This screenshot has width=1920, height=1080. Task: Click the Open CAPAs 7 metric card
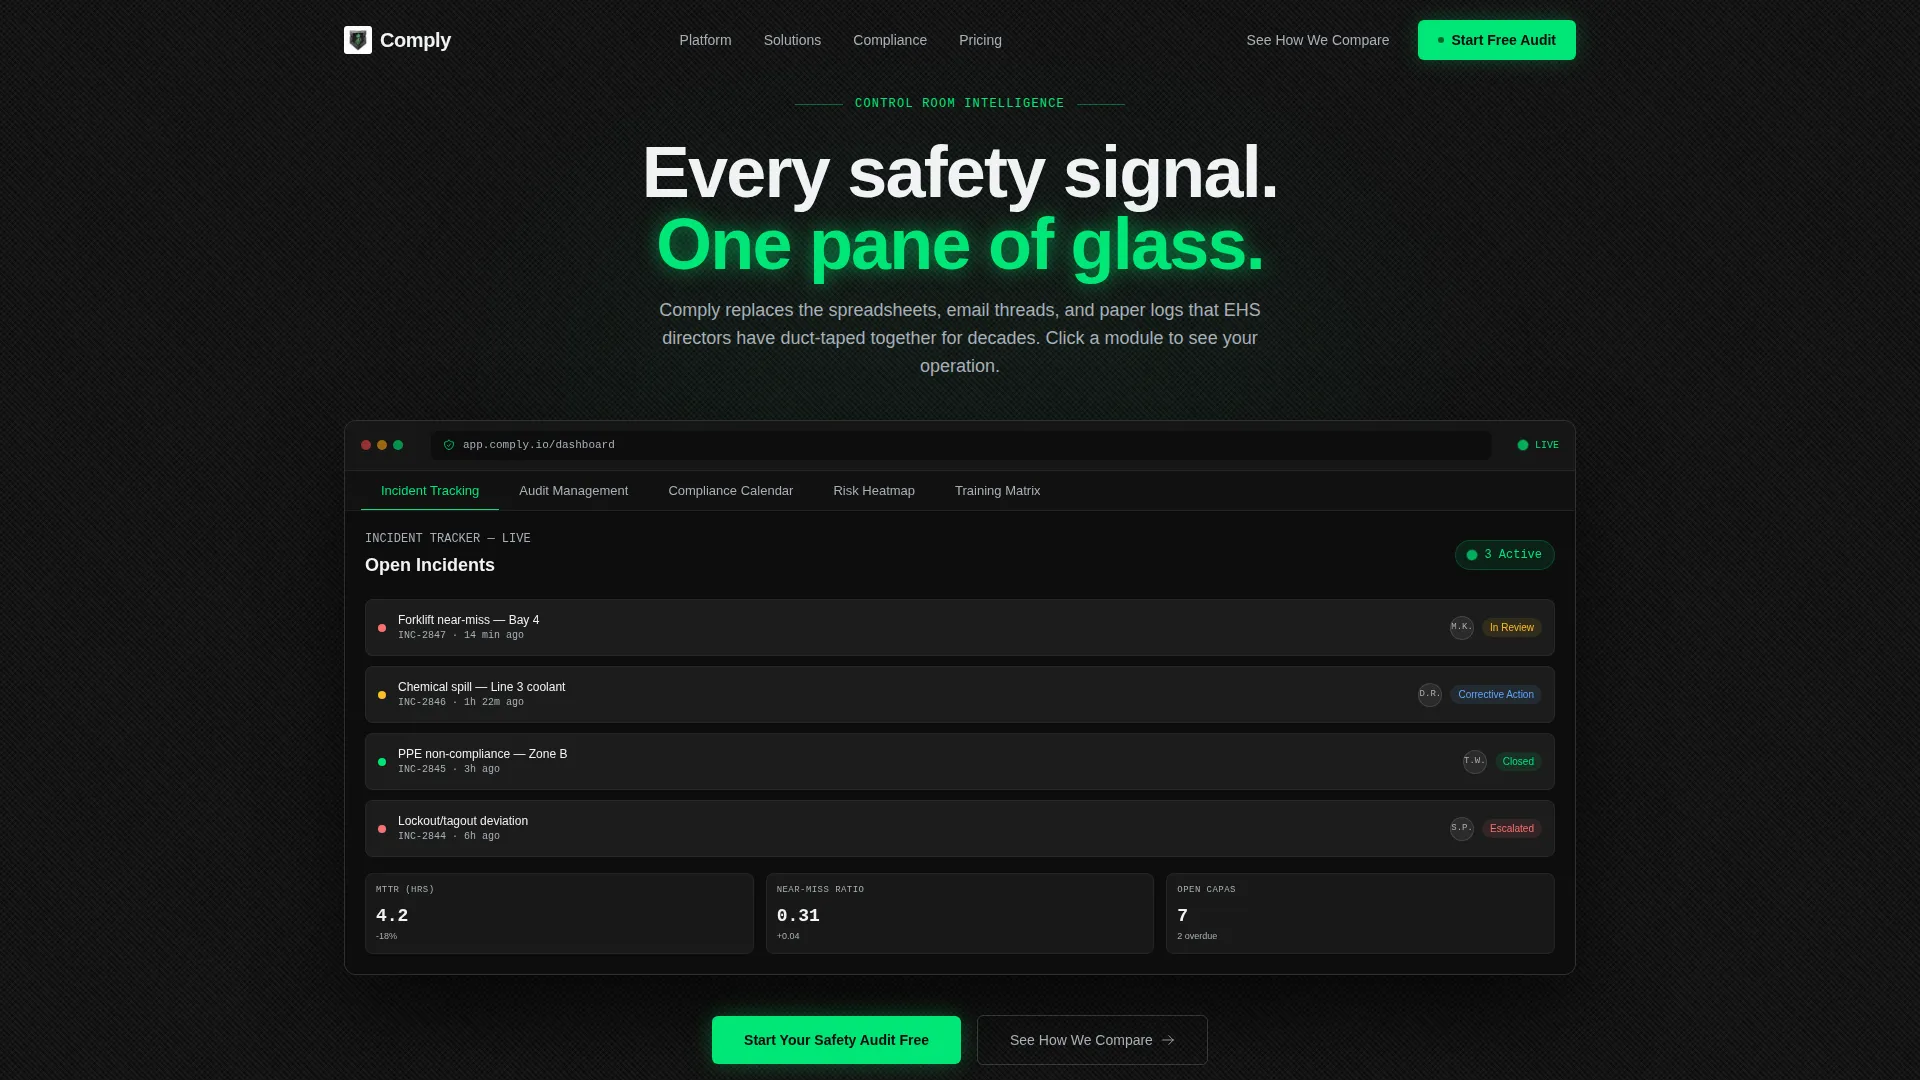coord(1360,913)
